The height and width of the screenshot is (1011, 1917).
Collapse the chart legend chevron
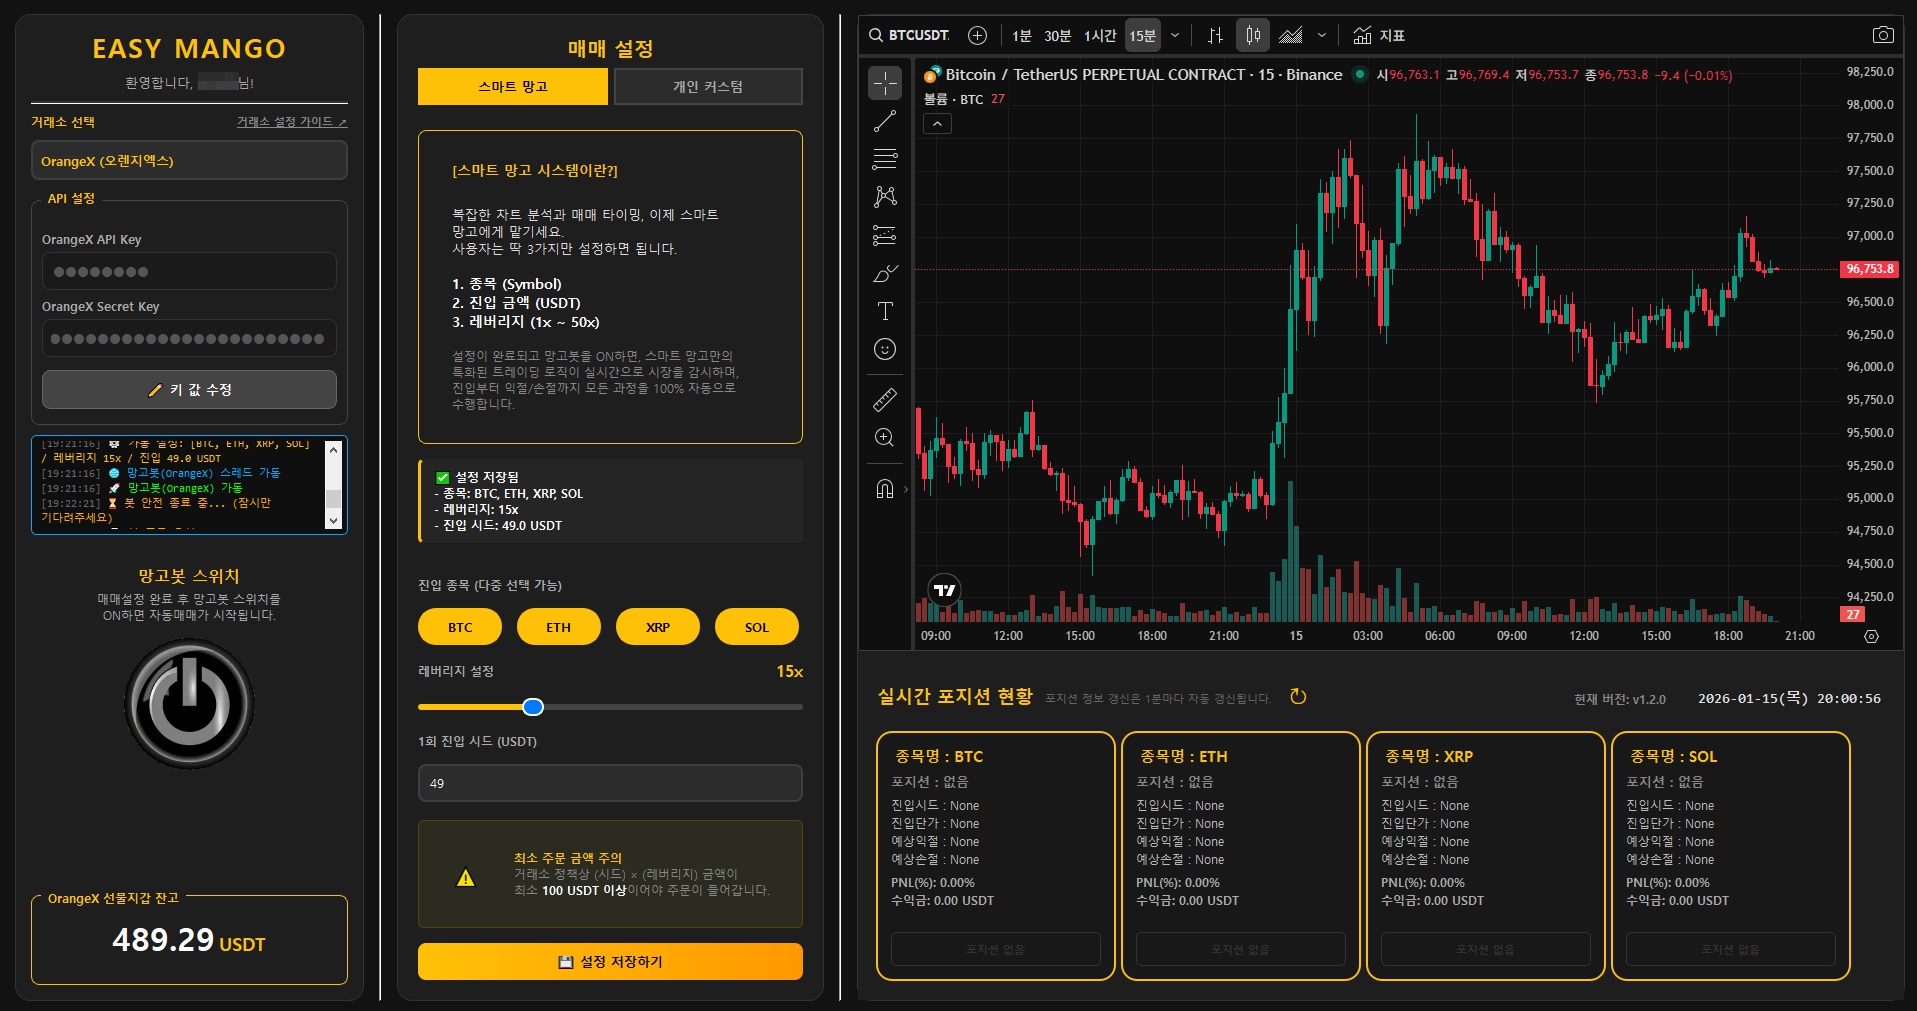pos(937,124)
